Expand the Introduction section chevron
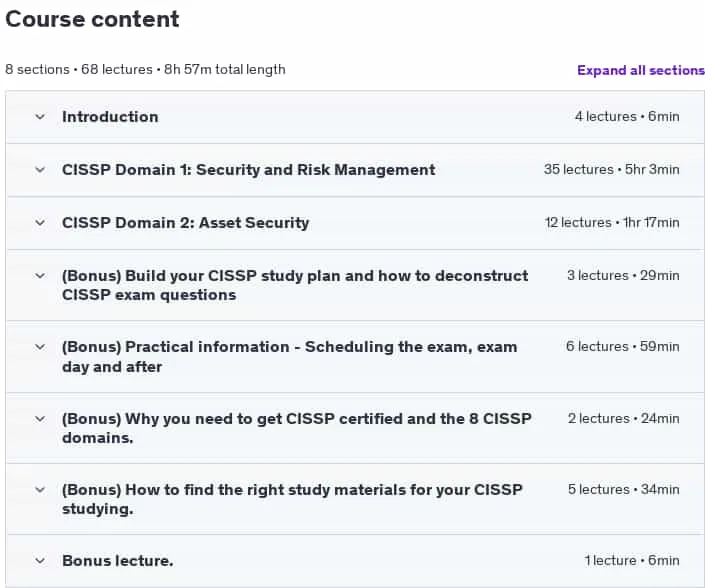Screen dimensions: 705x588 point(40,117)
